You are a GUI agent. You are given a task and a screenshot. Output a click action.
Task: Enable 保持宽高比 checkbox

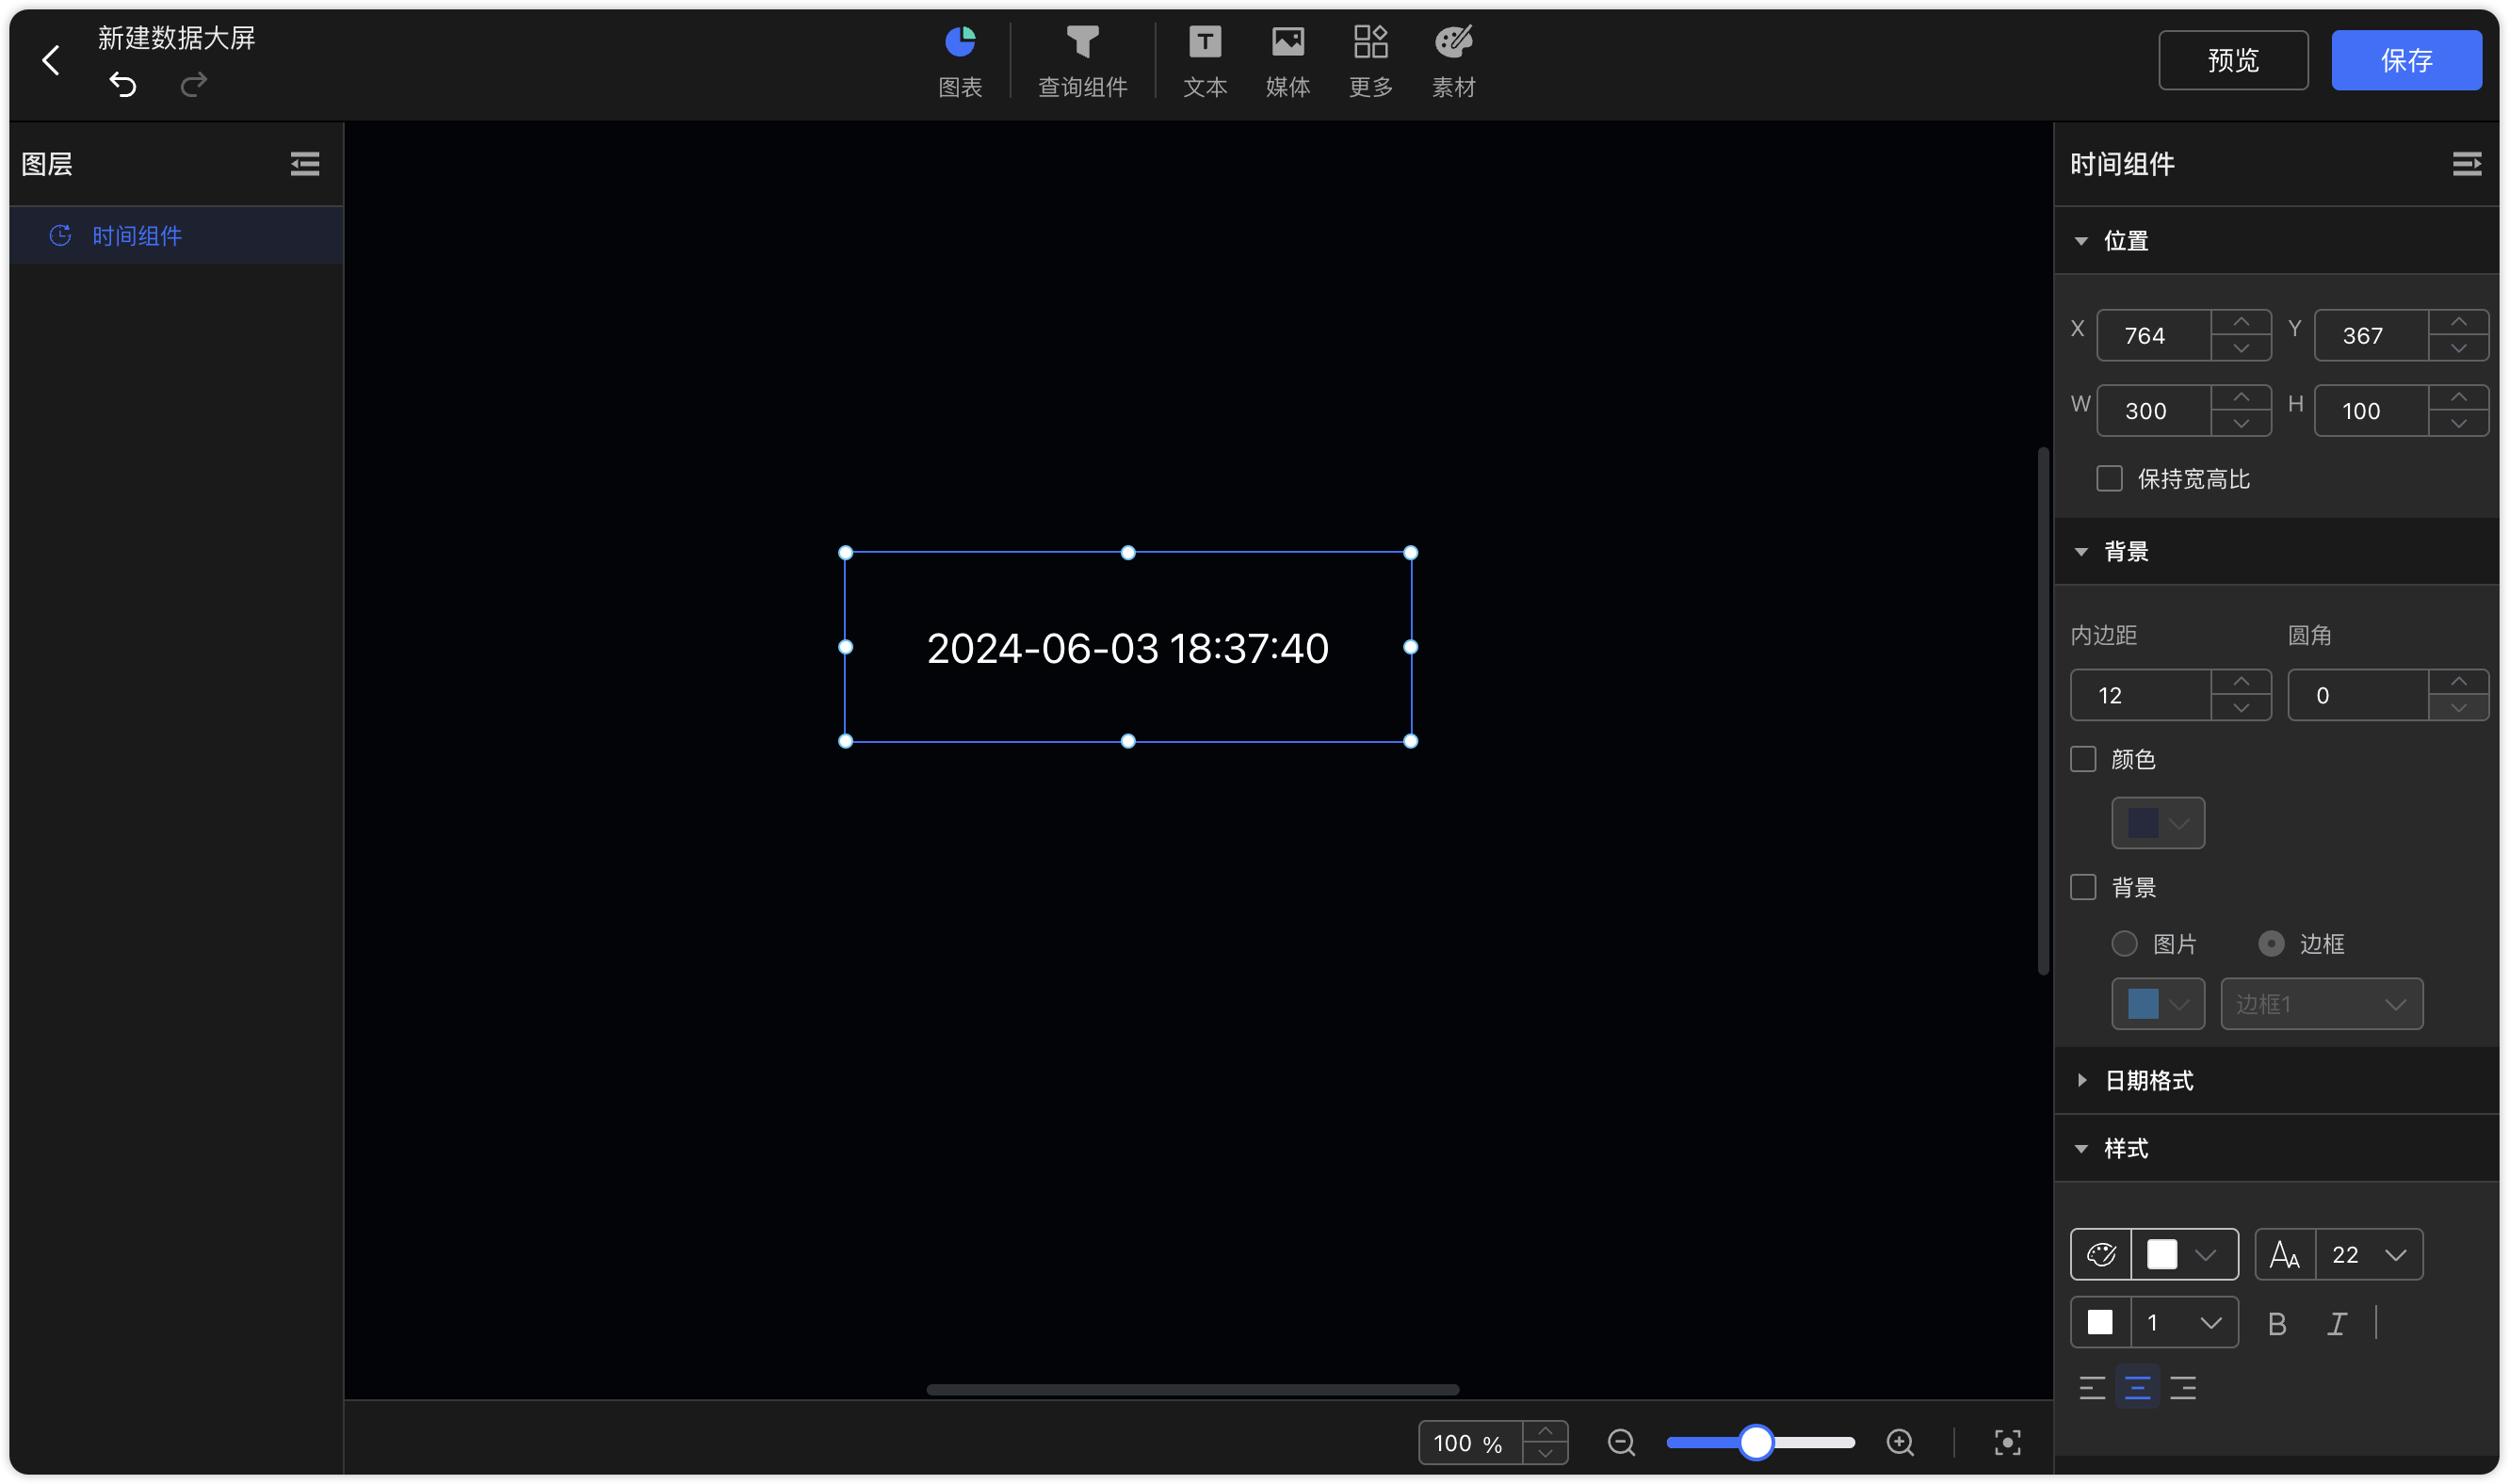point(2109,479)
